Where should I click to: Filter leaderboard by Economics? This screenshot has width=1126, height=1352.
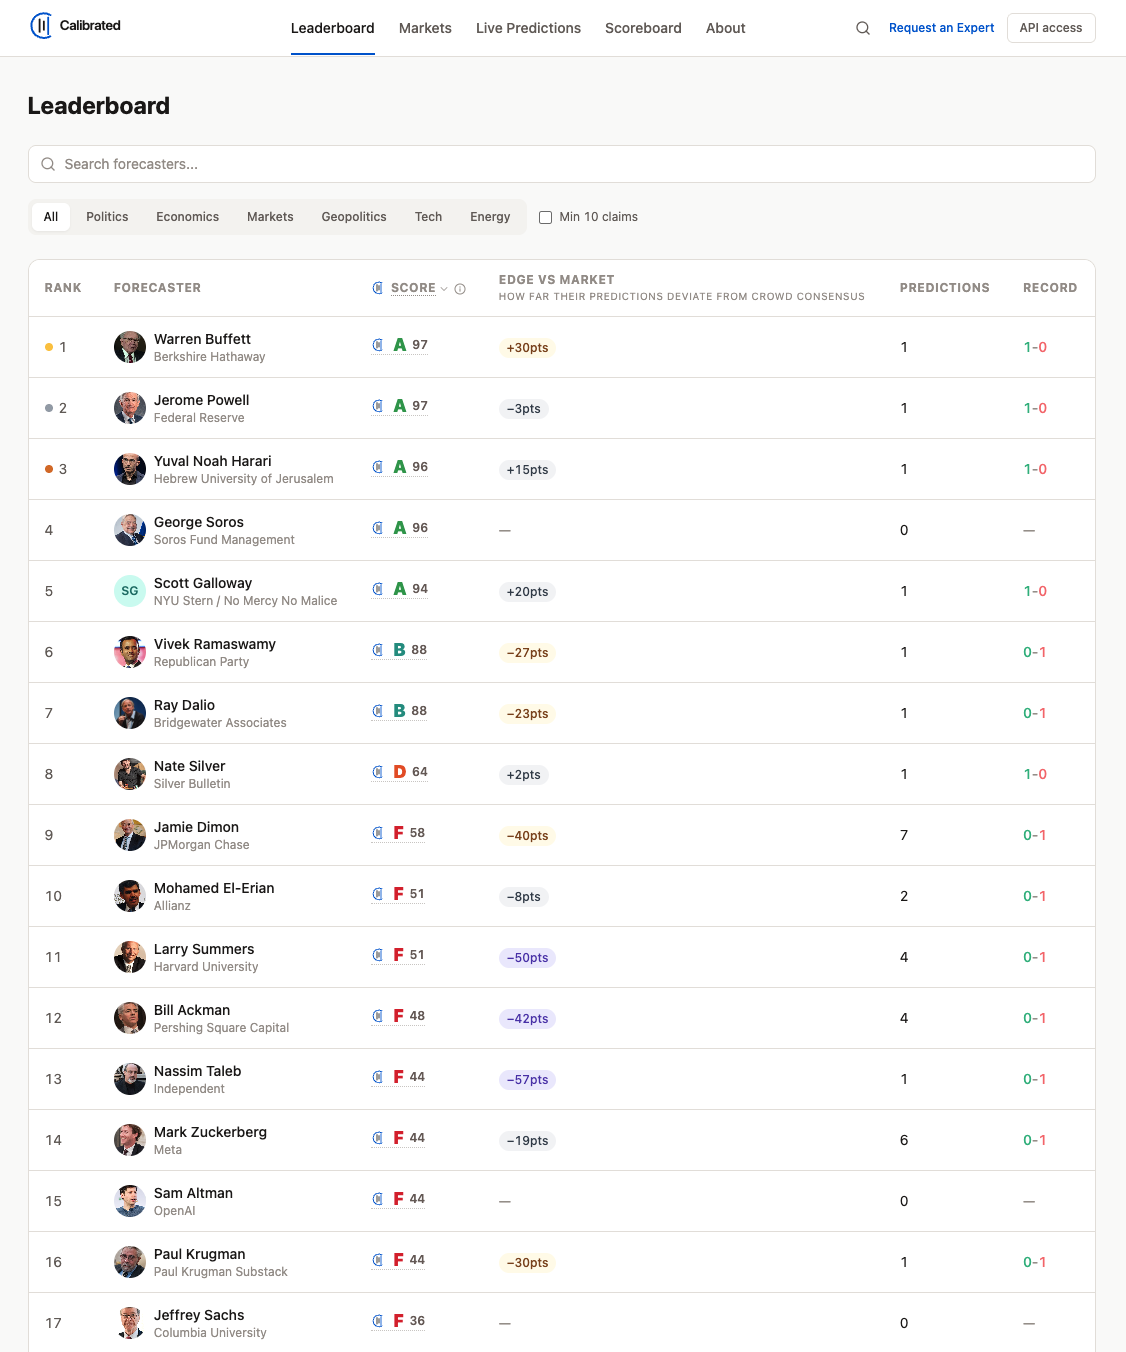[188, 217]
